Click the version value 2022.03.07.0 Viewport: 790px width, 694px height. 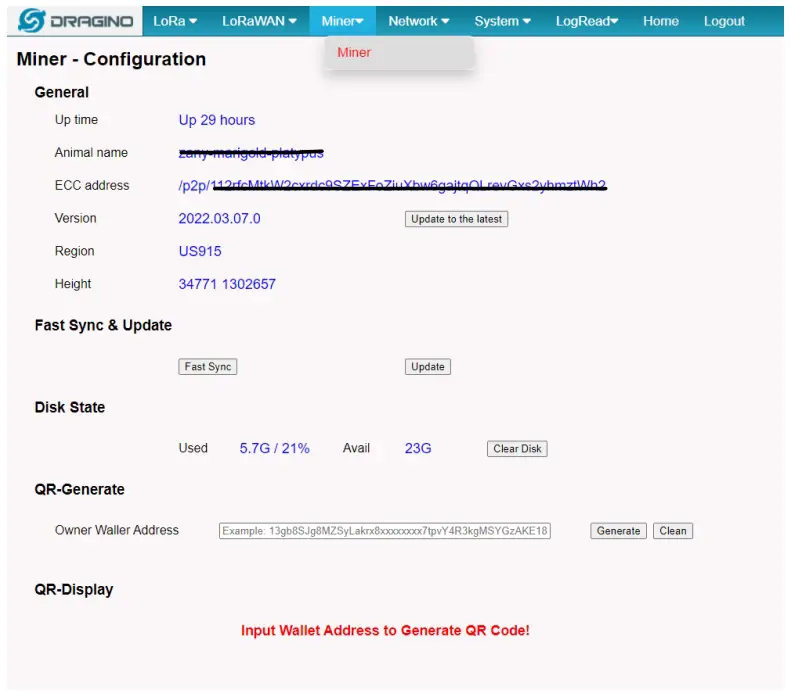(x=219, y=219)
